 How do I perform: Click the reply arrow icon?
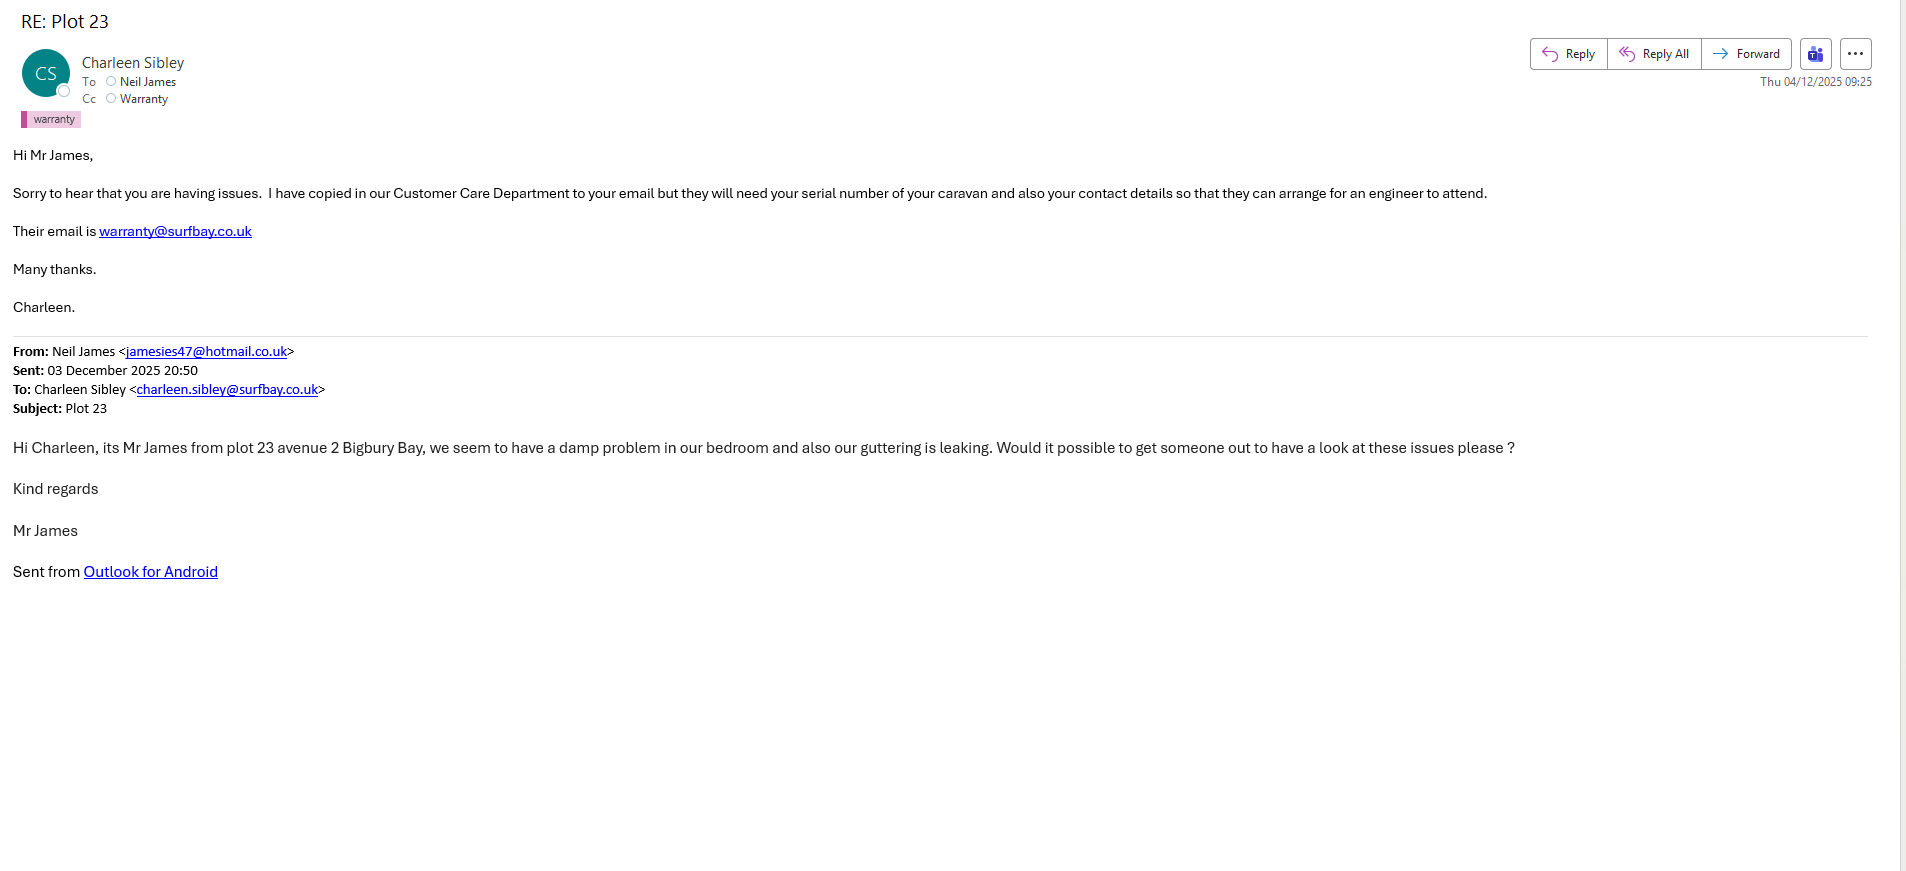1550,54
